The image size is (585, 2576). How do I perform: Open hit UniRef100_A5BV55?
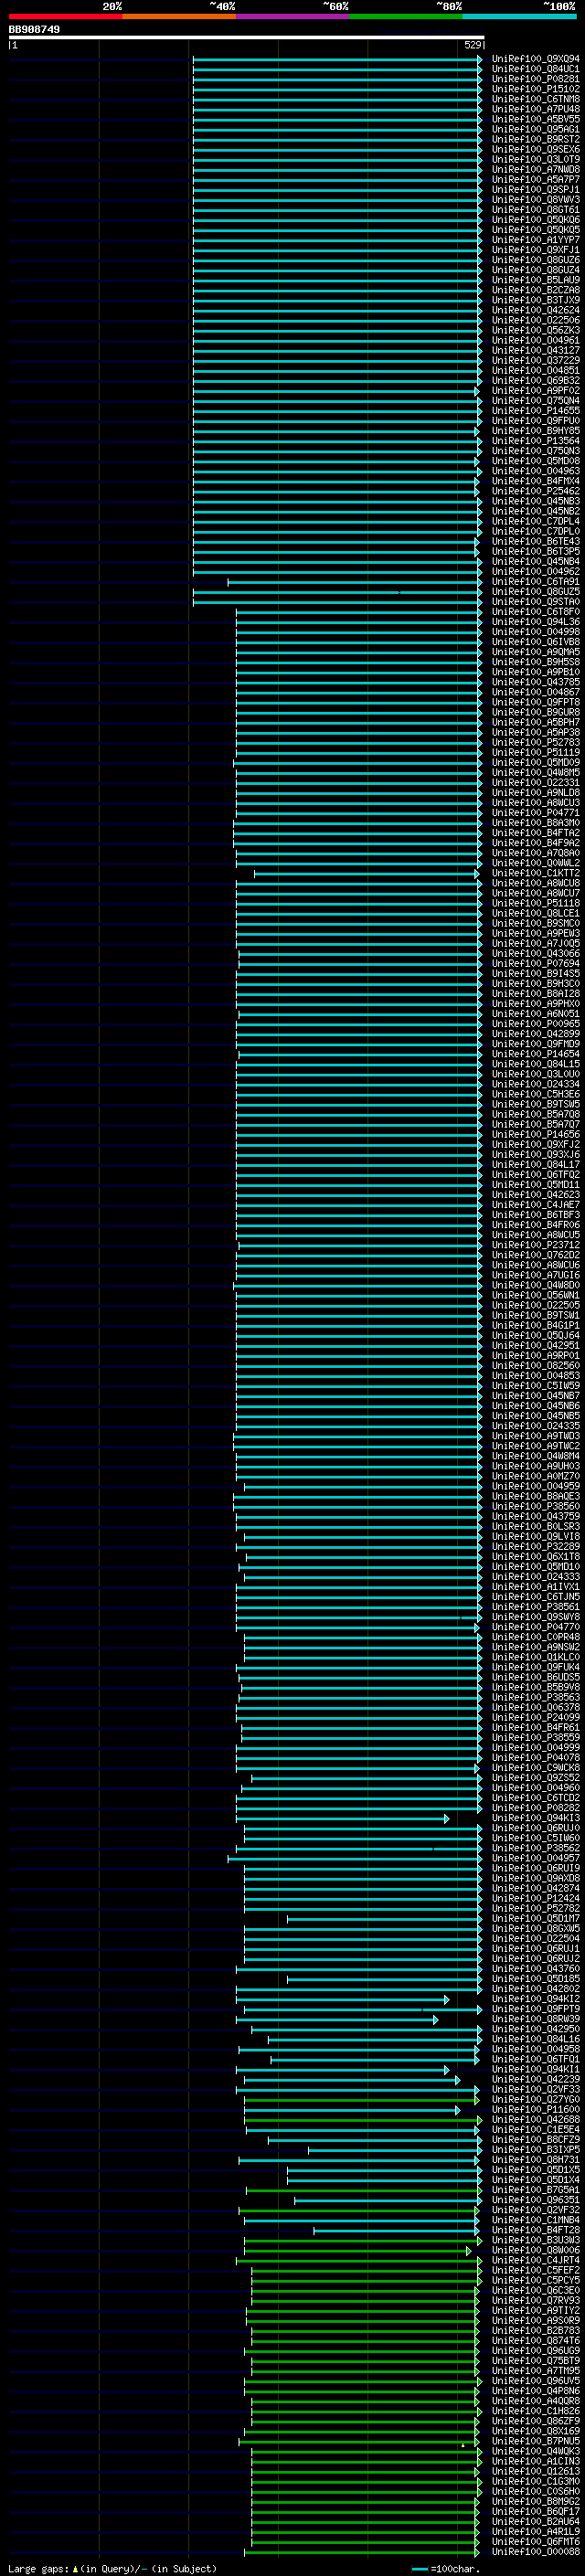[x=536, y=119]
